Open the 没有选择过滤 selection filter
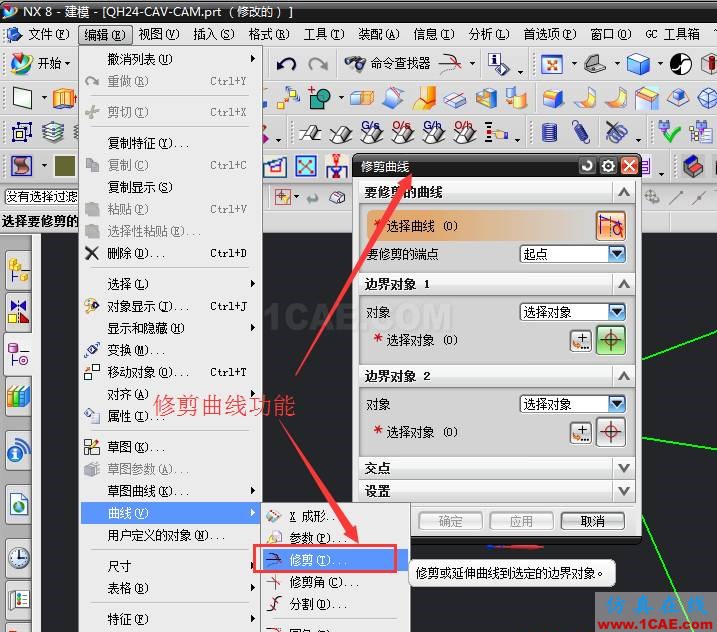717x632 pixels. click(41, 197)
